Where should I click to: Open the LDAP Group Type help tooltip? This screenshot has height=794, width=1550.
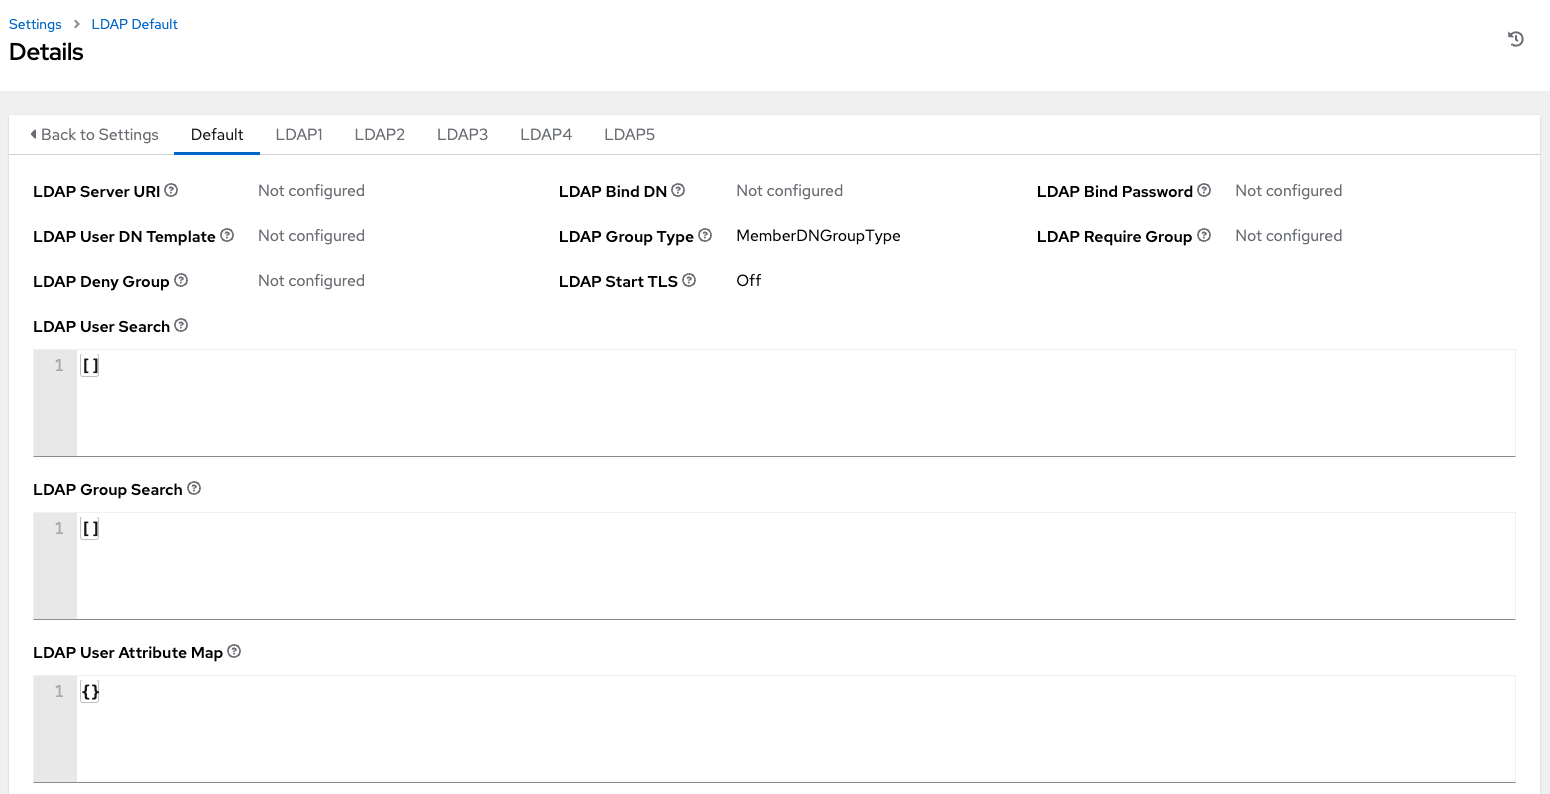(706, 235)
